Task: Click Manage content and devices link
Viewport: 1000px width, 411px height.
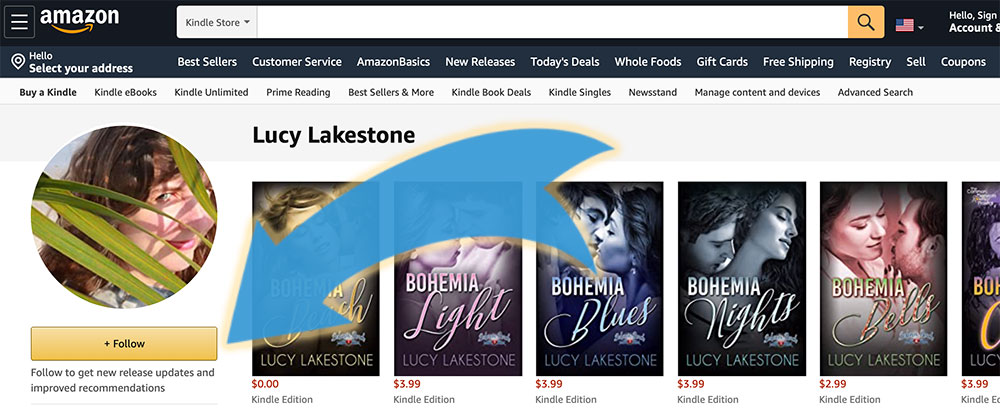Action: [757, 93]
